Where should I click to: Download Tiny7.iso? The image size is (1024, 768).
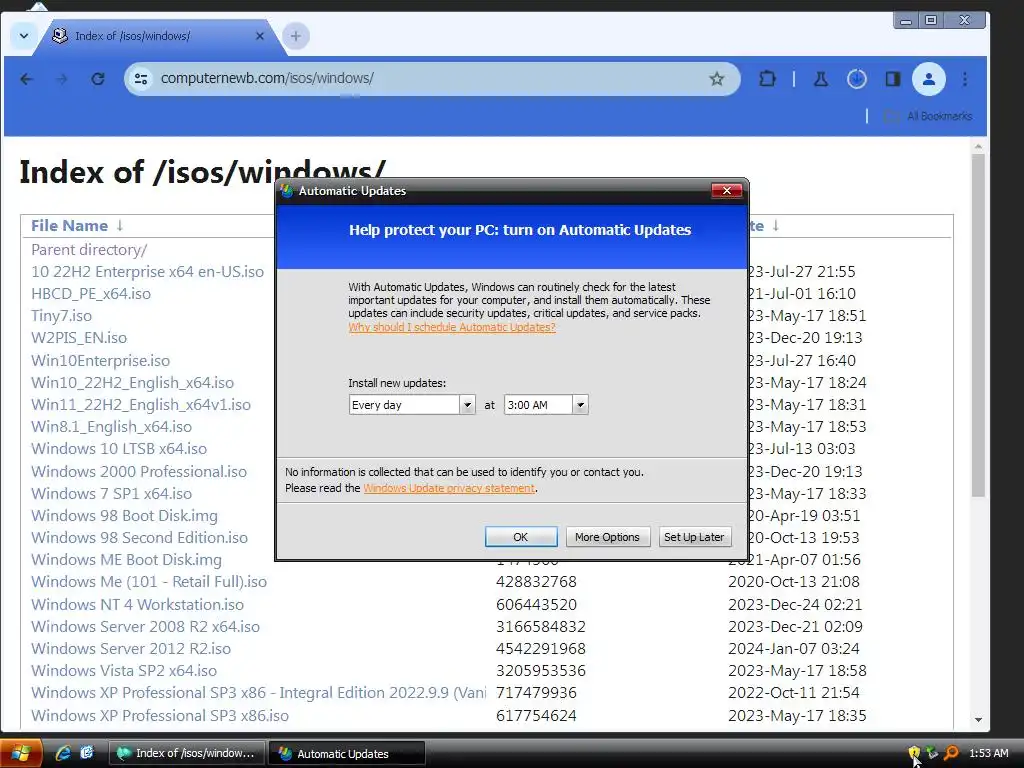tap(61, 316)
